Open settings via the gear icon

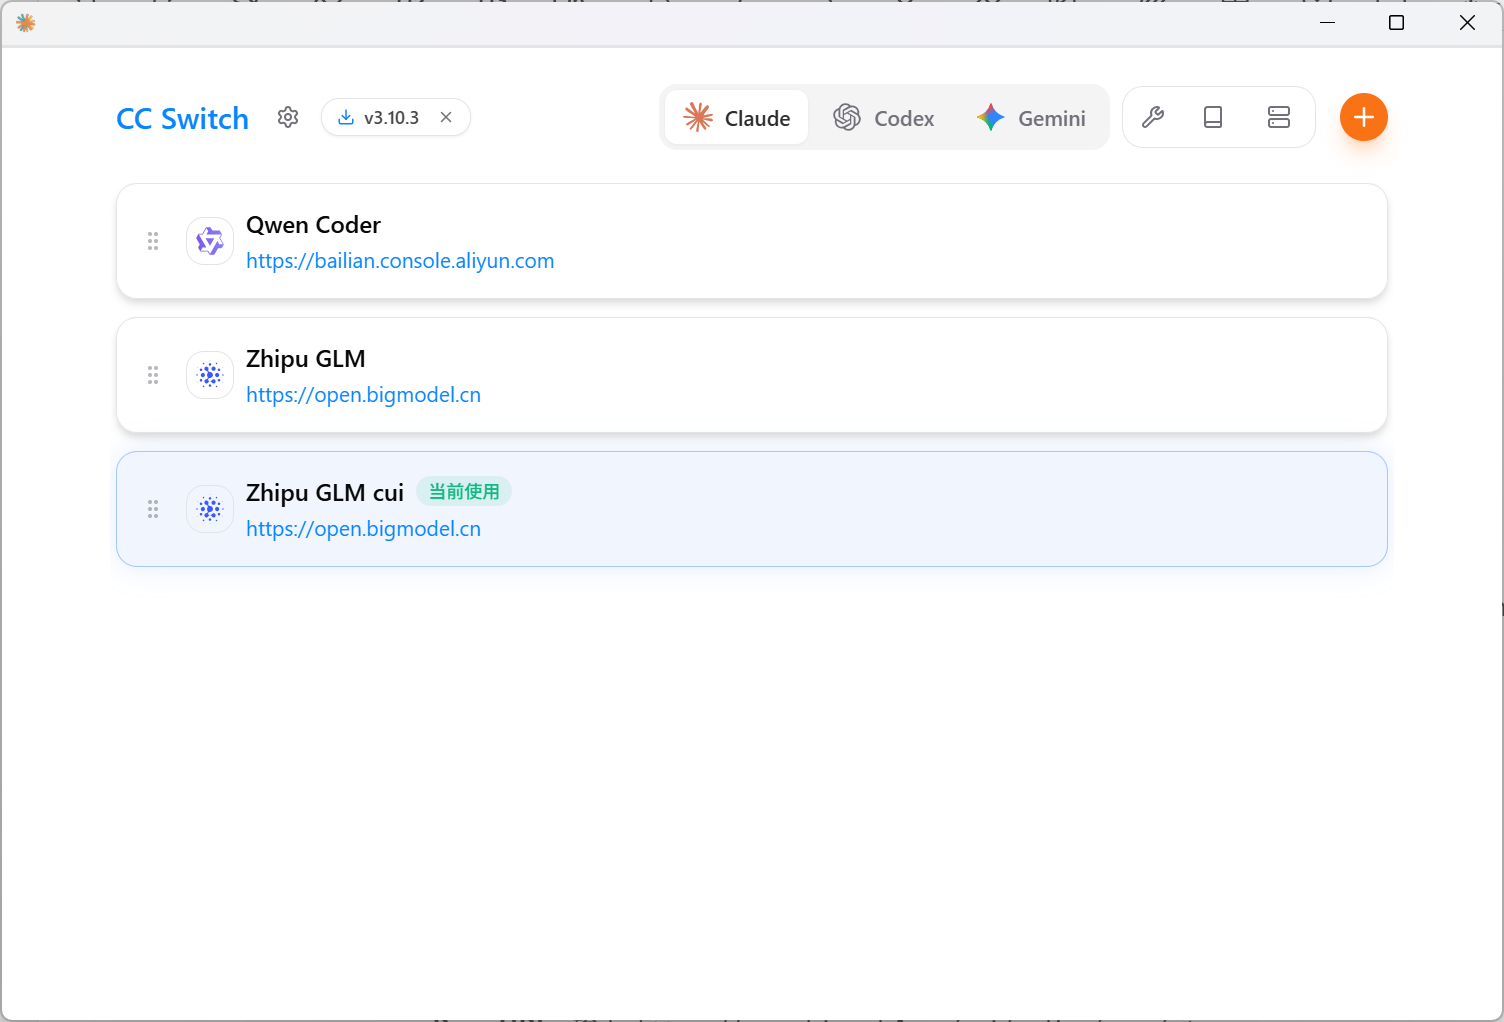(288, 117)
